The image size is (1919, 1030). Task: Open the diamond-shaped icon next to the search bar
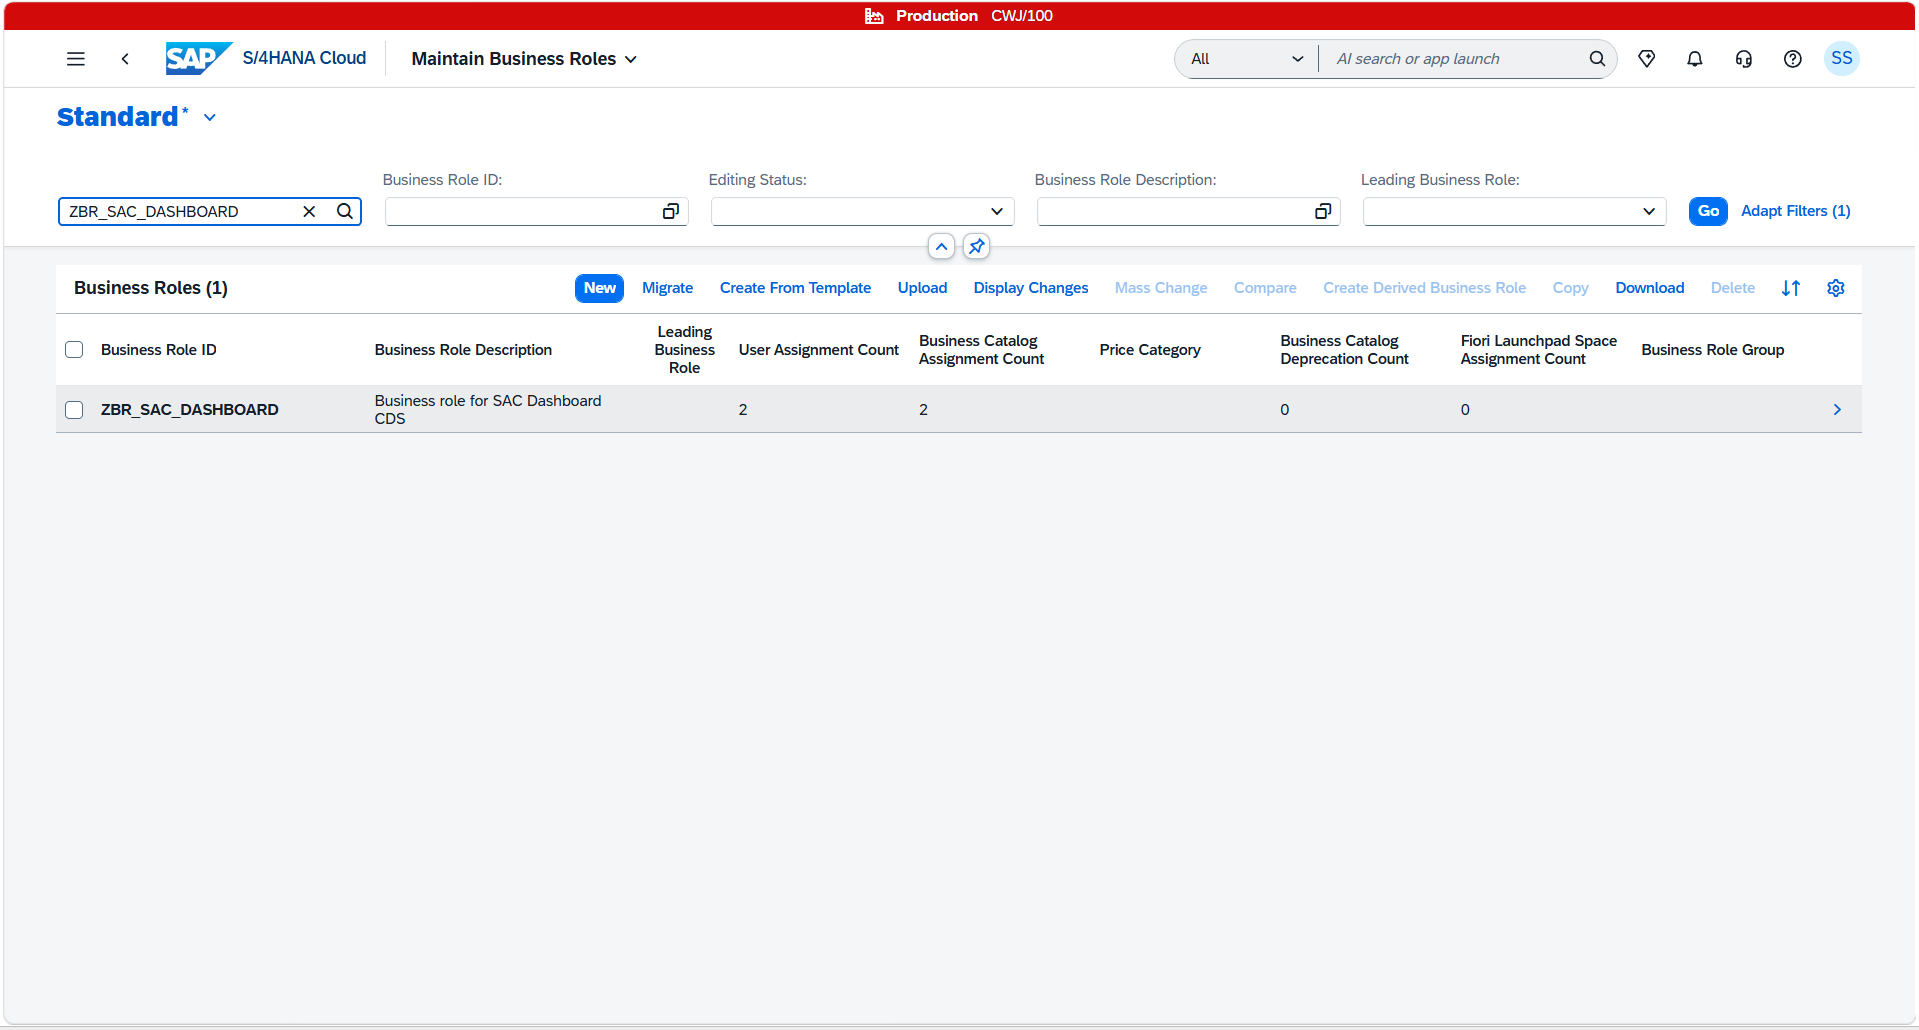1647,59
